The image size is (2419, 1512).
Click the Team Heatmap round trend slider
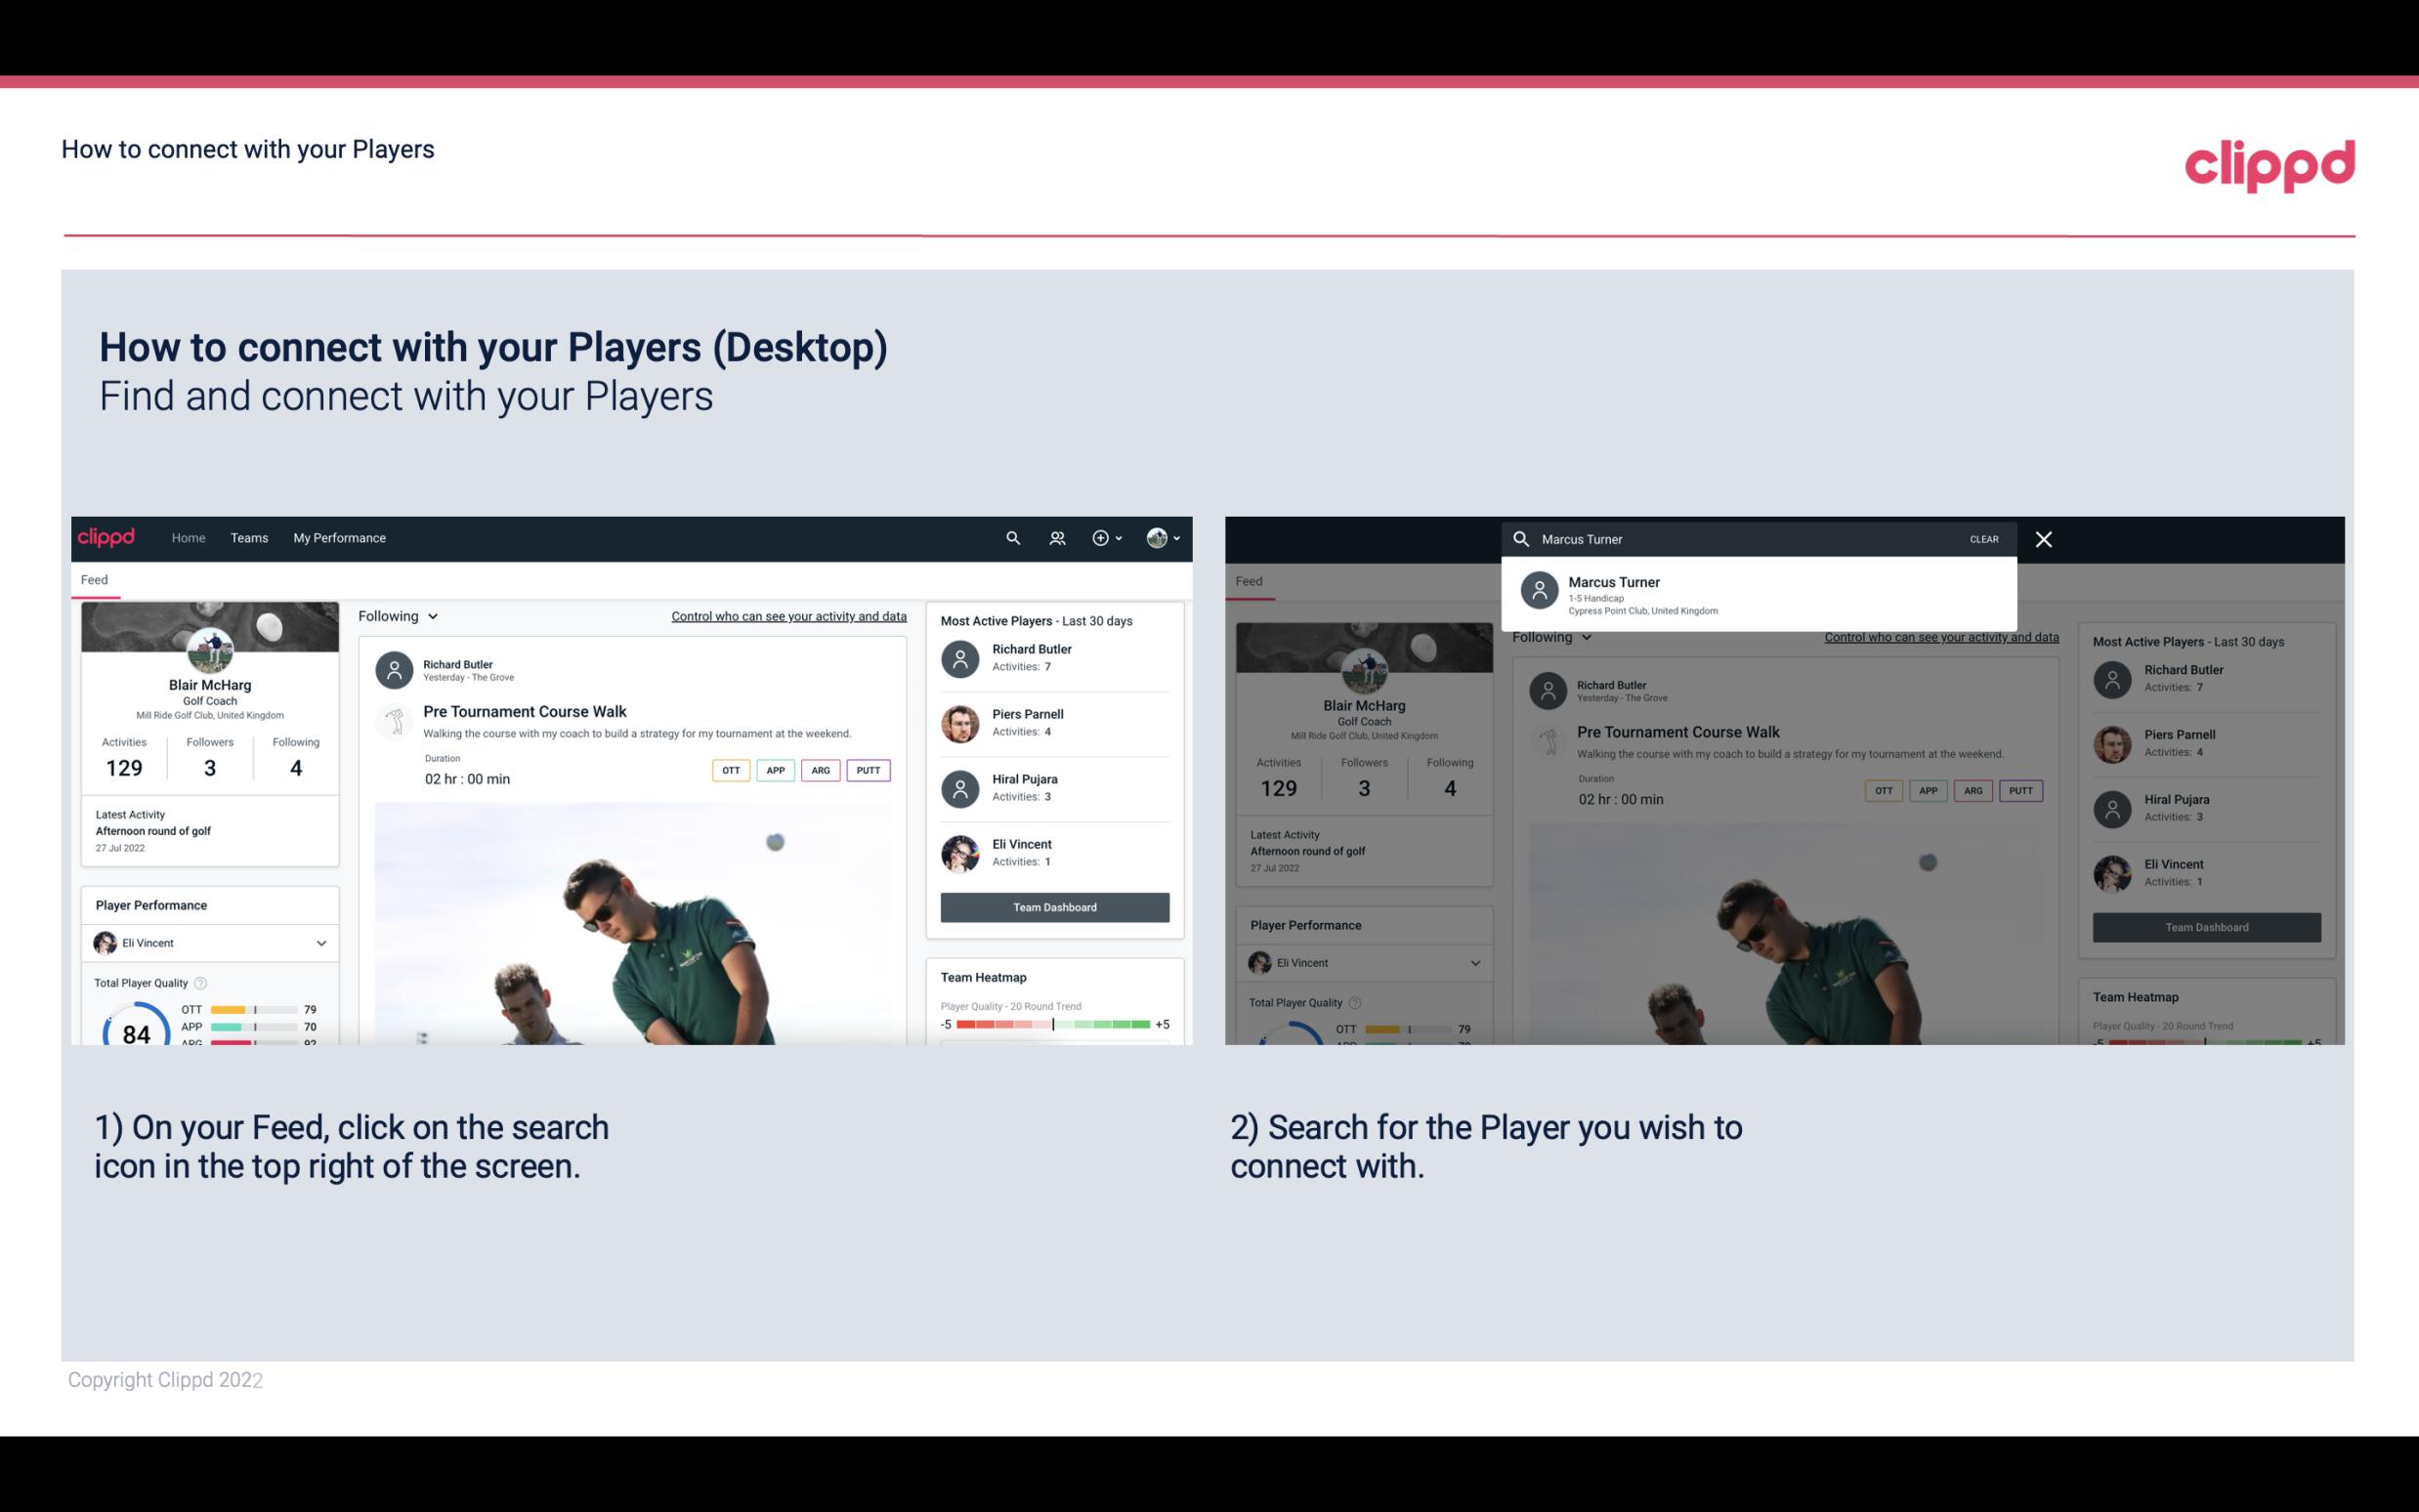[x=1052, y=1025]
